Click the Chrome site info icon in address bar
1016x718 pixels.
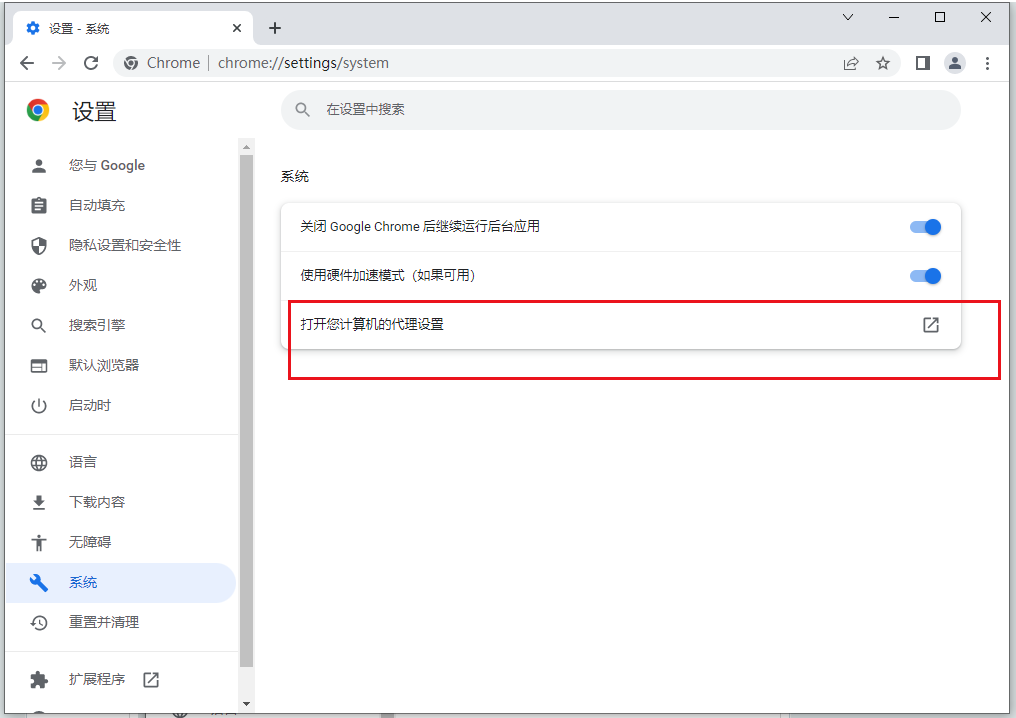[x=131, y=63]
